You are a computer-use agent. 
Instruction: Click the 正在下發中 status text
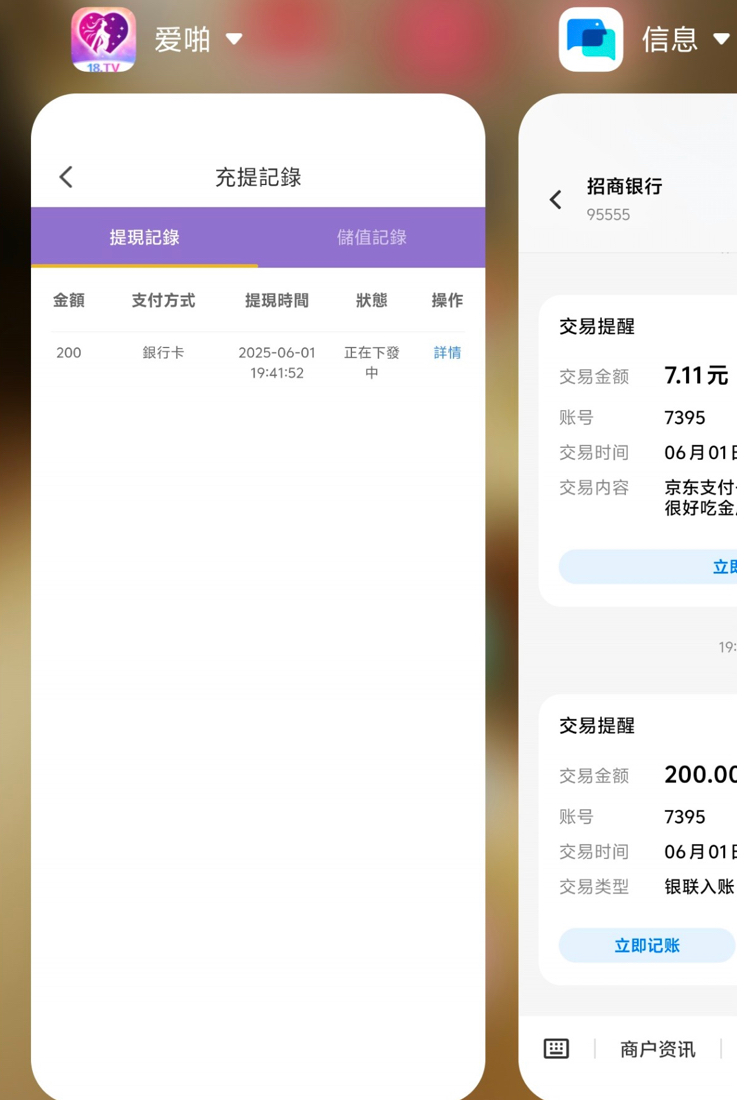371,362
